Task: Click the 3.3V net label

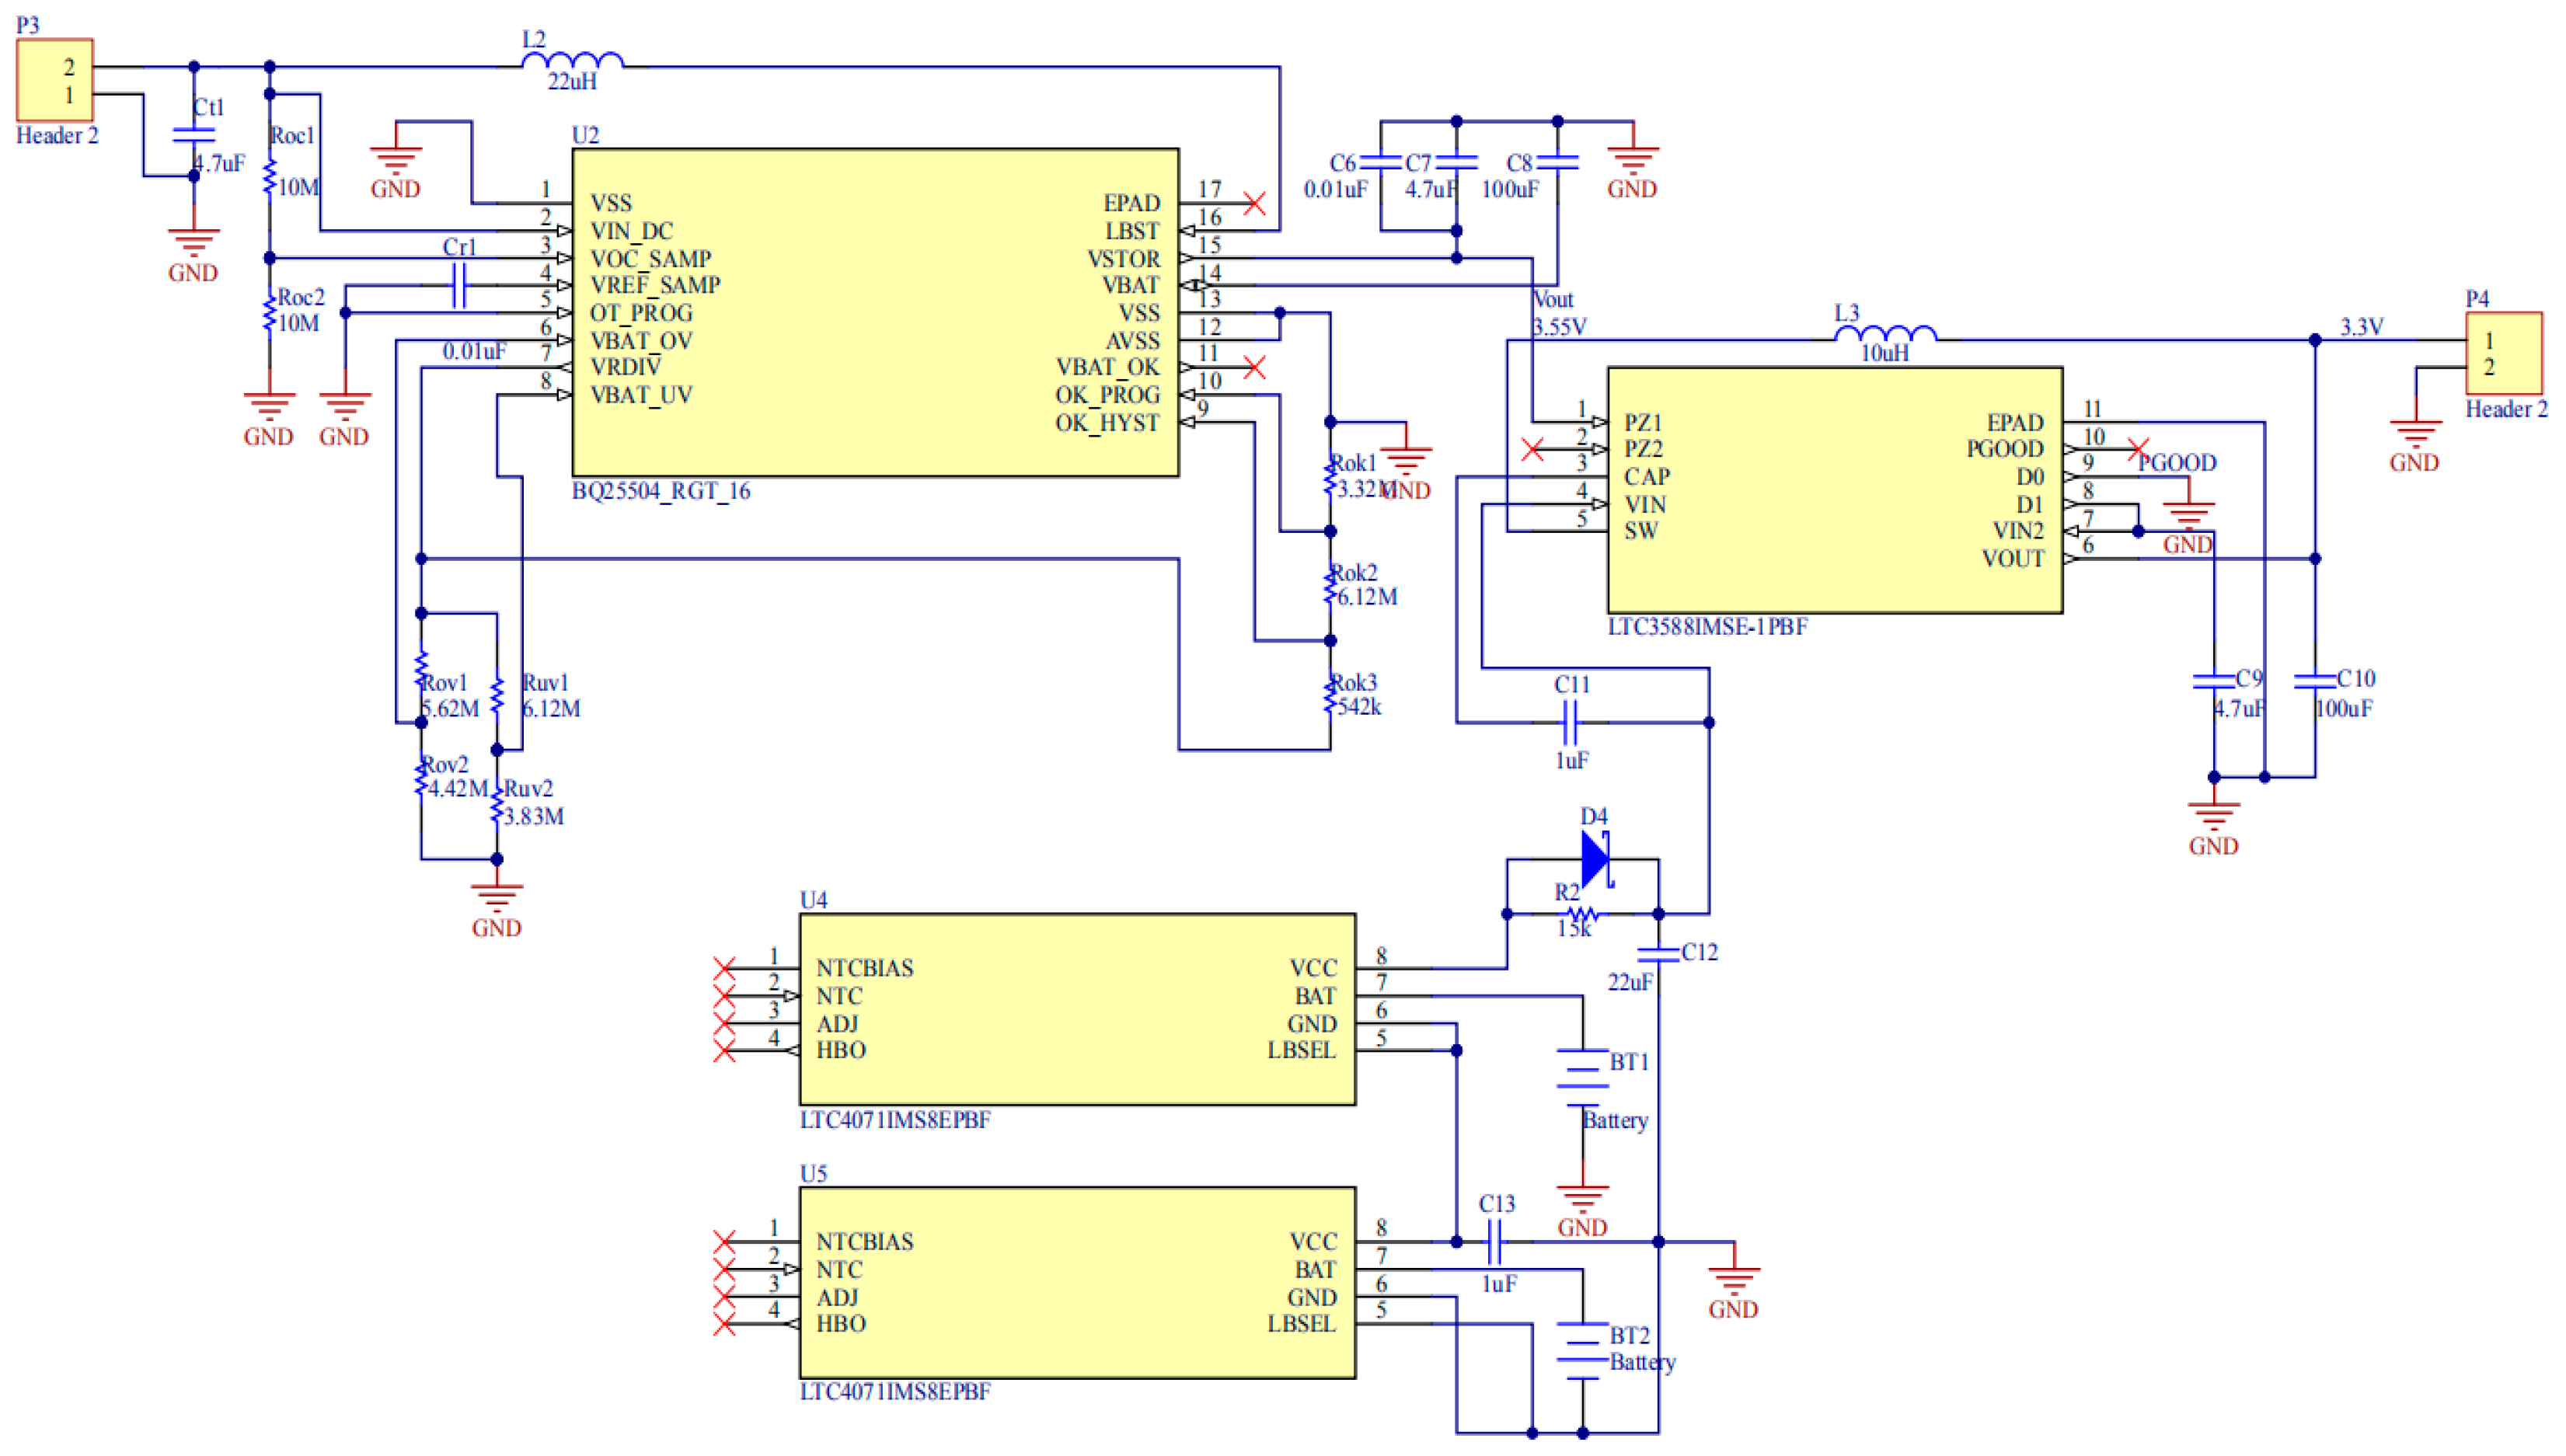Action: (2360, 326)
